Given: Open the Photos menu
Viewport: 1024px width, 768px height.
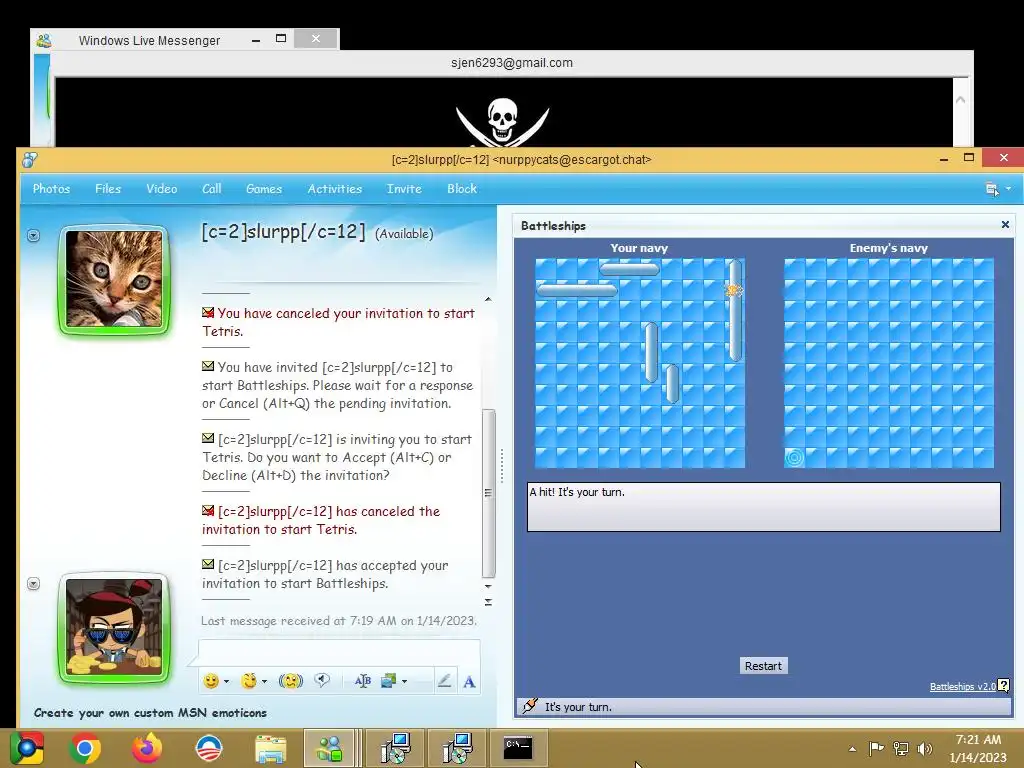Looking at the screenshot, I should pos(51,189).
